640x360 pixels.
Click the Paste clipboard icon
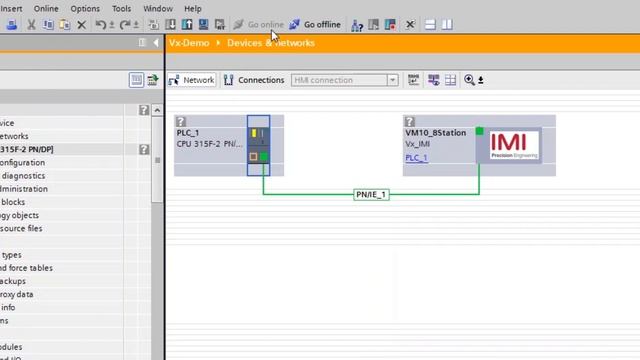coord(64,24)
